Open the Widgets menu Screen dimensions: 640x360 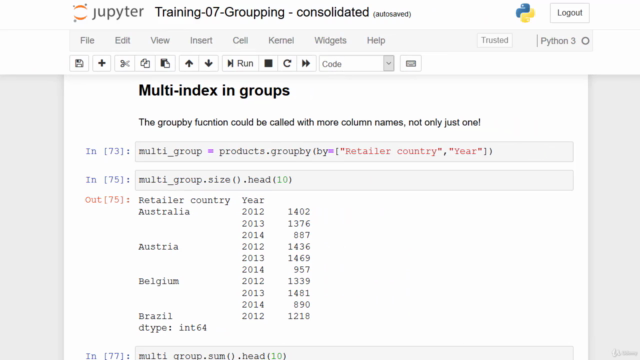pos(330,40)
